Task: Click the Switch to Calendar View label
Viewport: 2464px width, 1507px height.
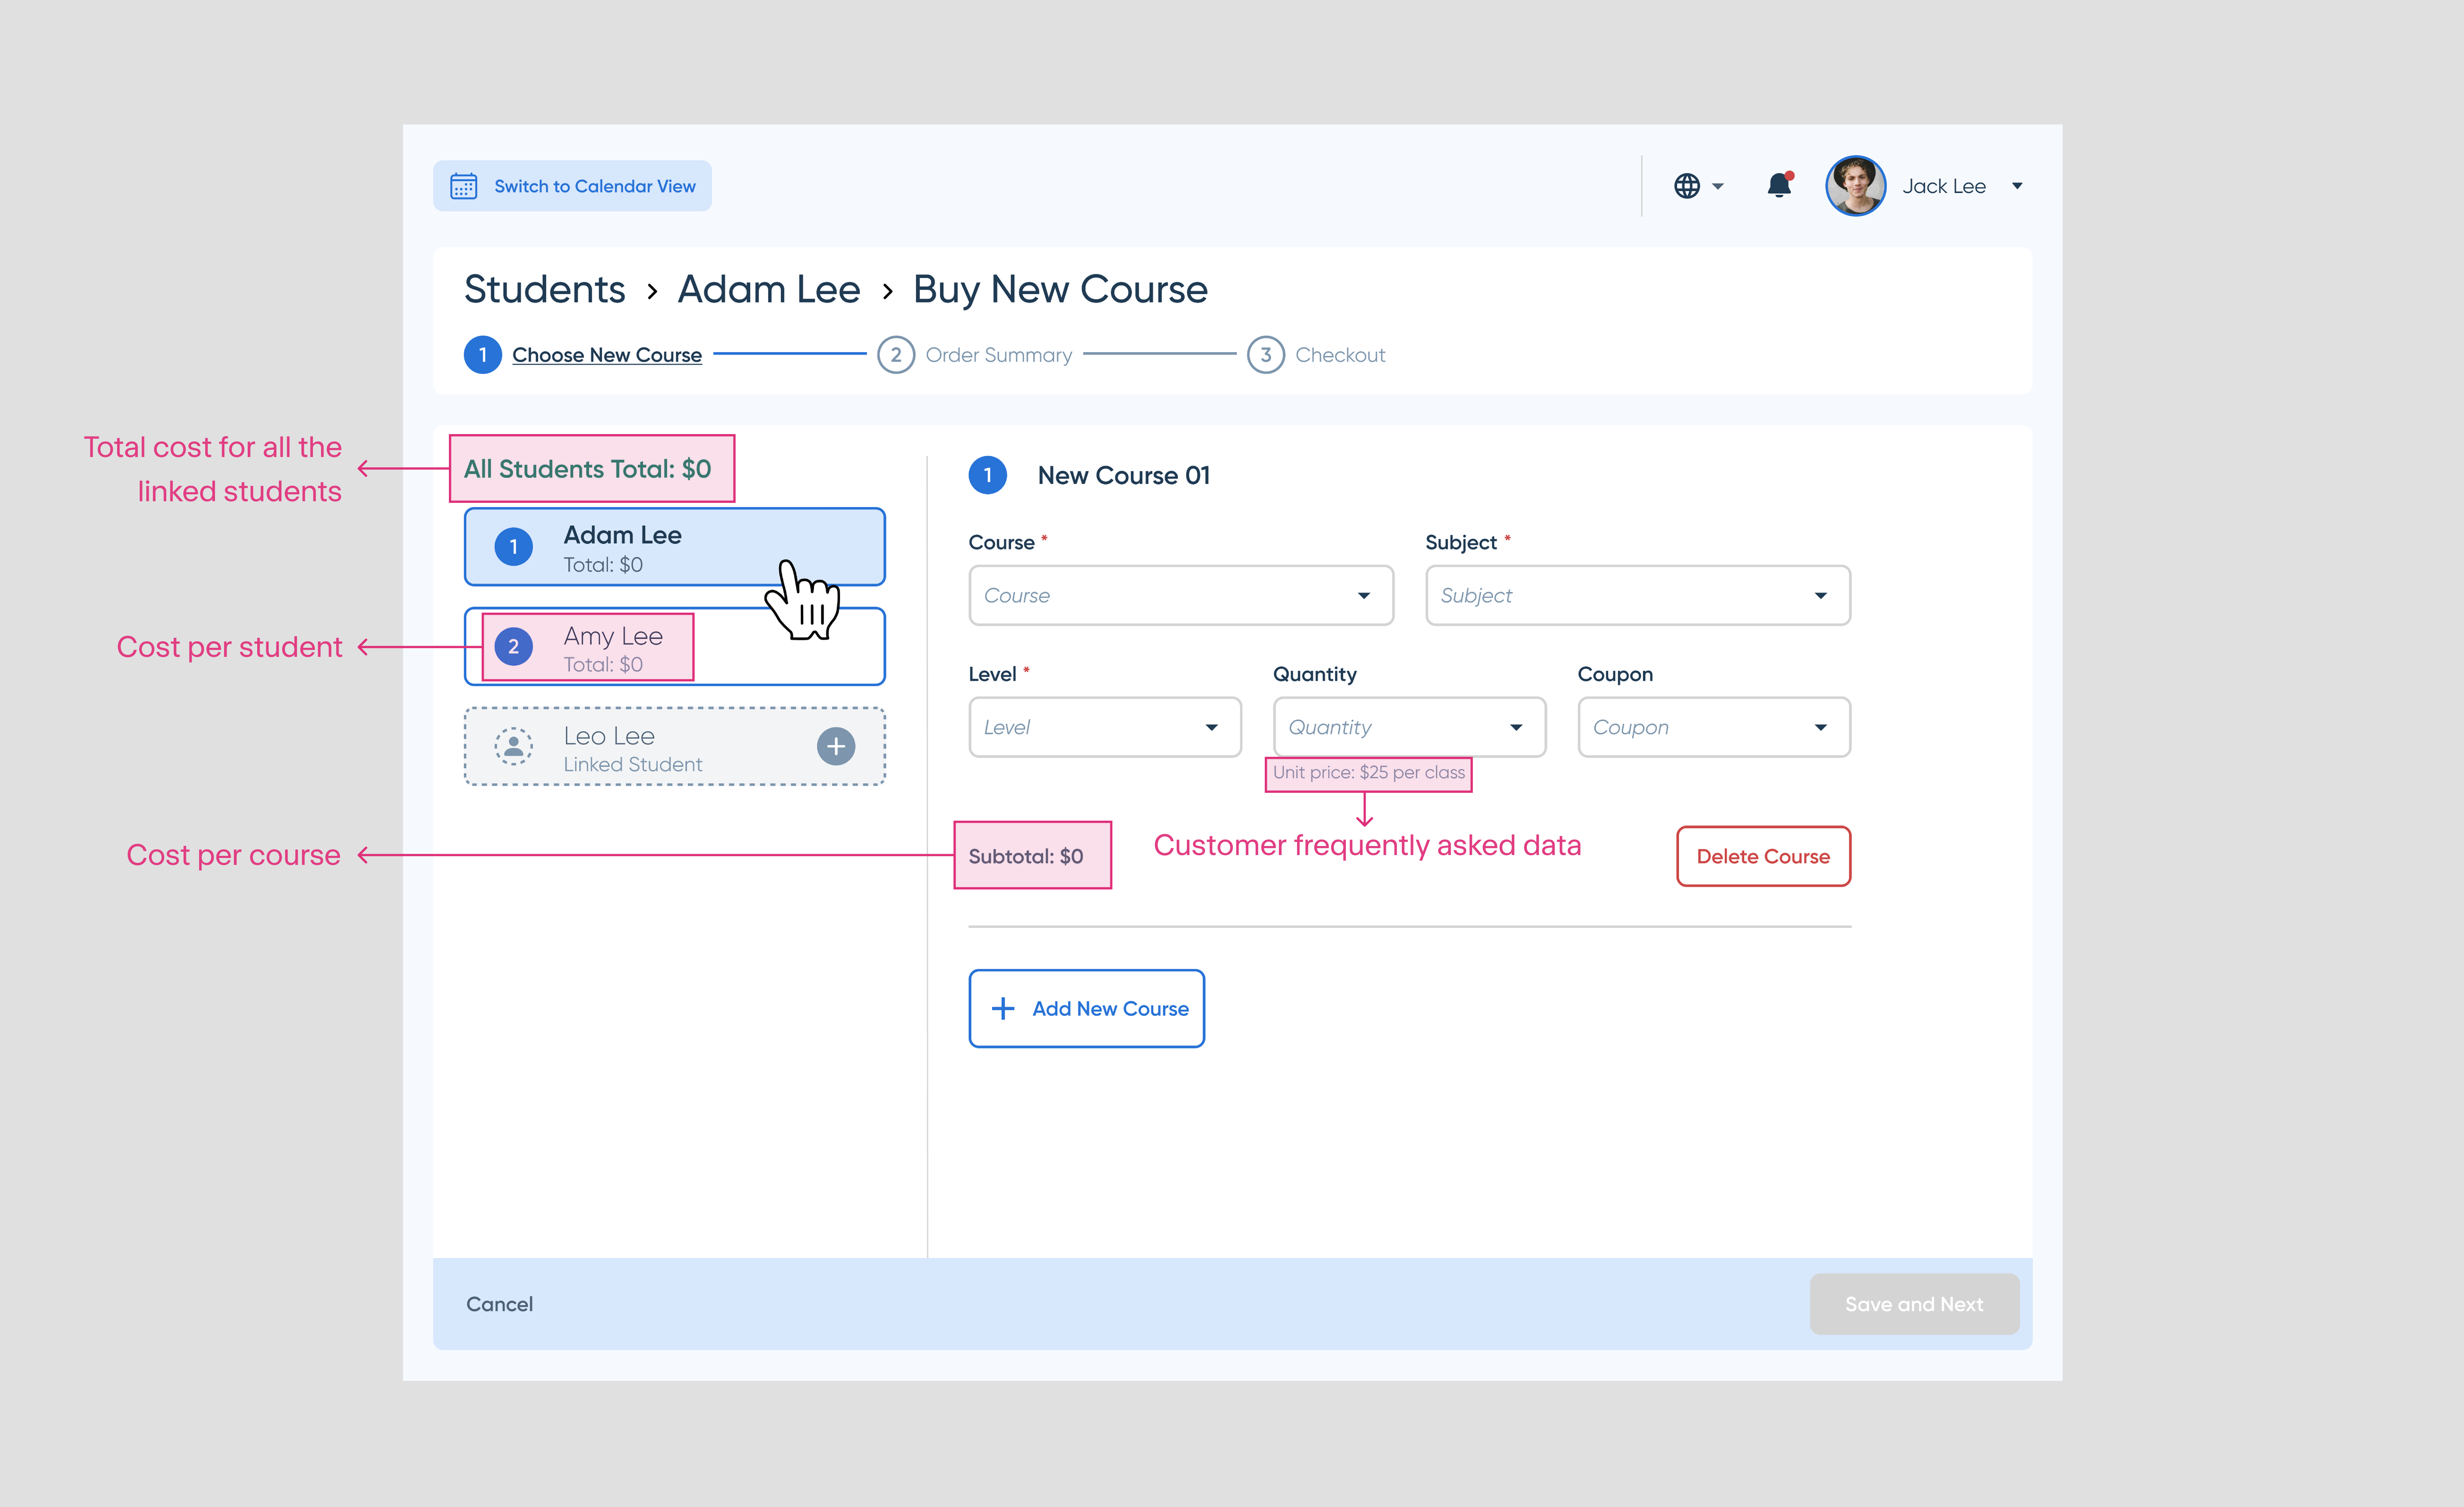Action: pyautogui.click(x=595, y=186)
